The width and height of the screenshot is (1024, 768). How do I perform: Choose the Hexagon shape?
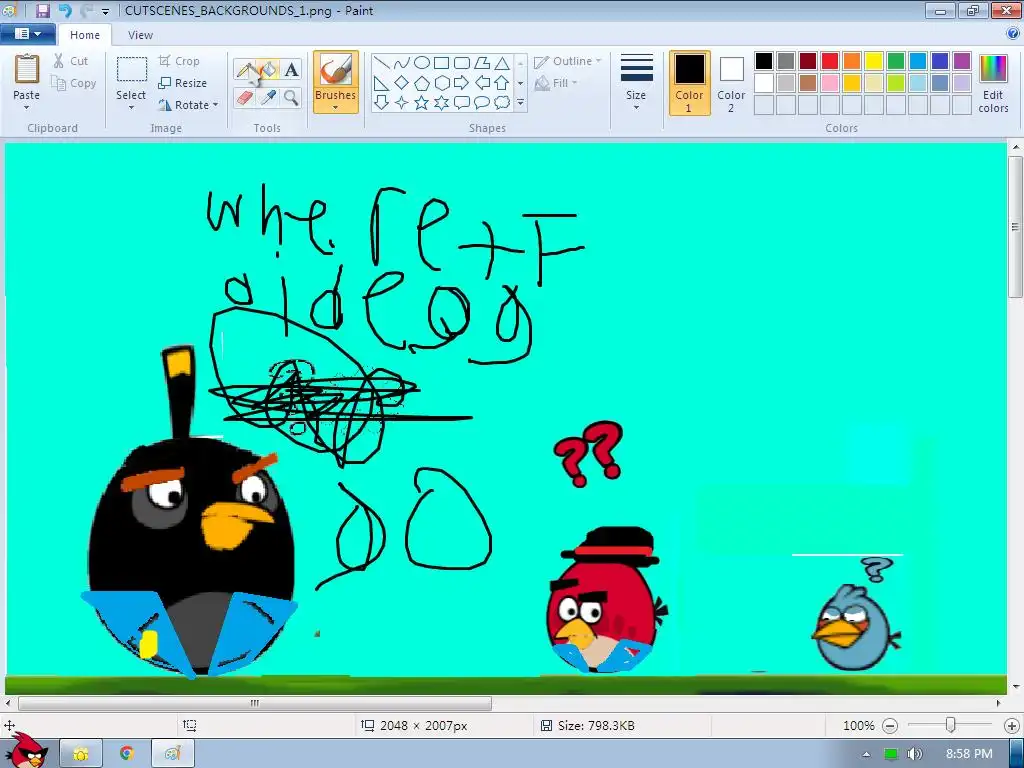[442, 83]
